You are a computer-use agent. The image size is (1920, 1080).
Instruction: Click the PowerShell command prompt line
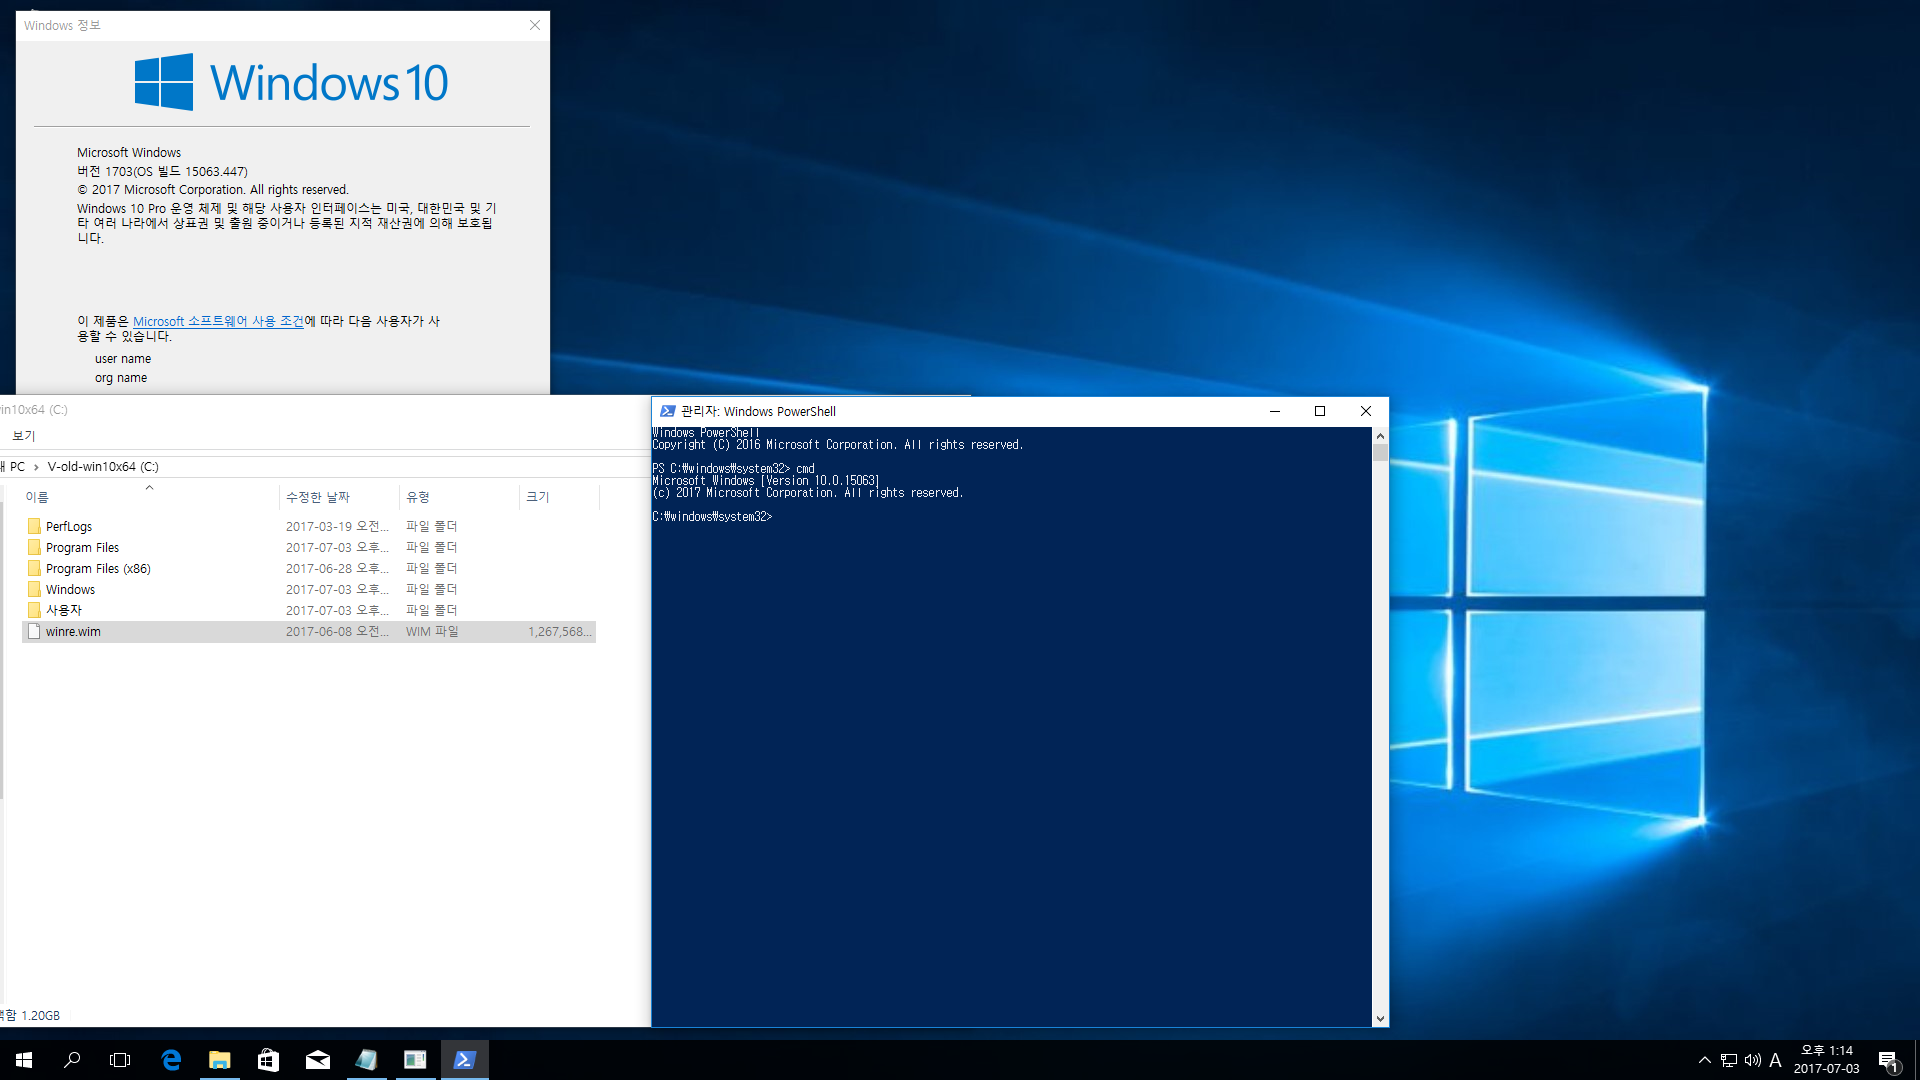pos(712,517)
